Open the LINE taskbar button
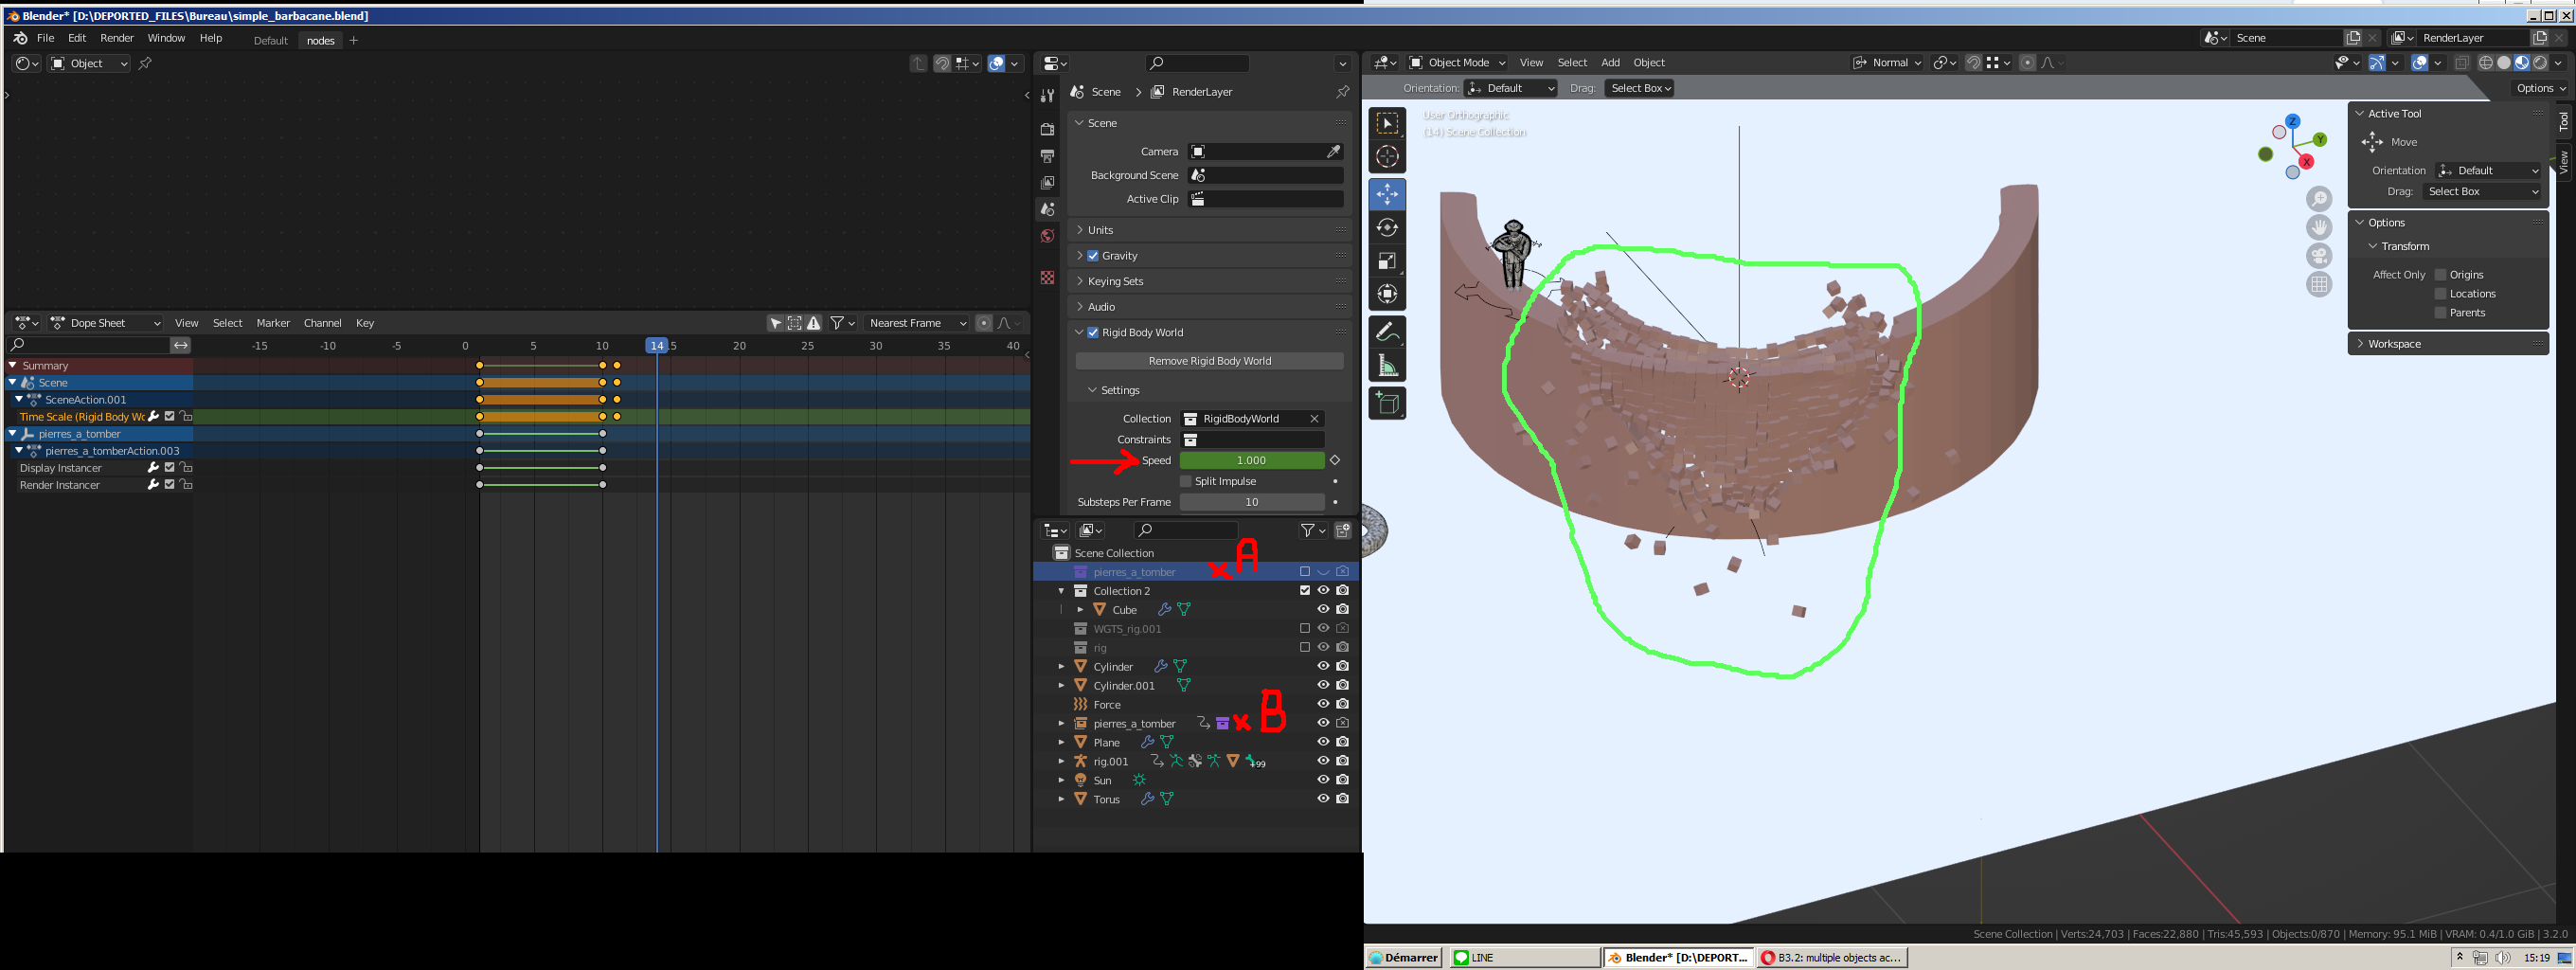The image size is (2576, 970). tap(1524, 958)
